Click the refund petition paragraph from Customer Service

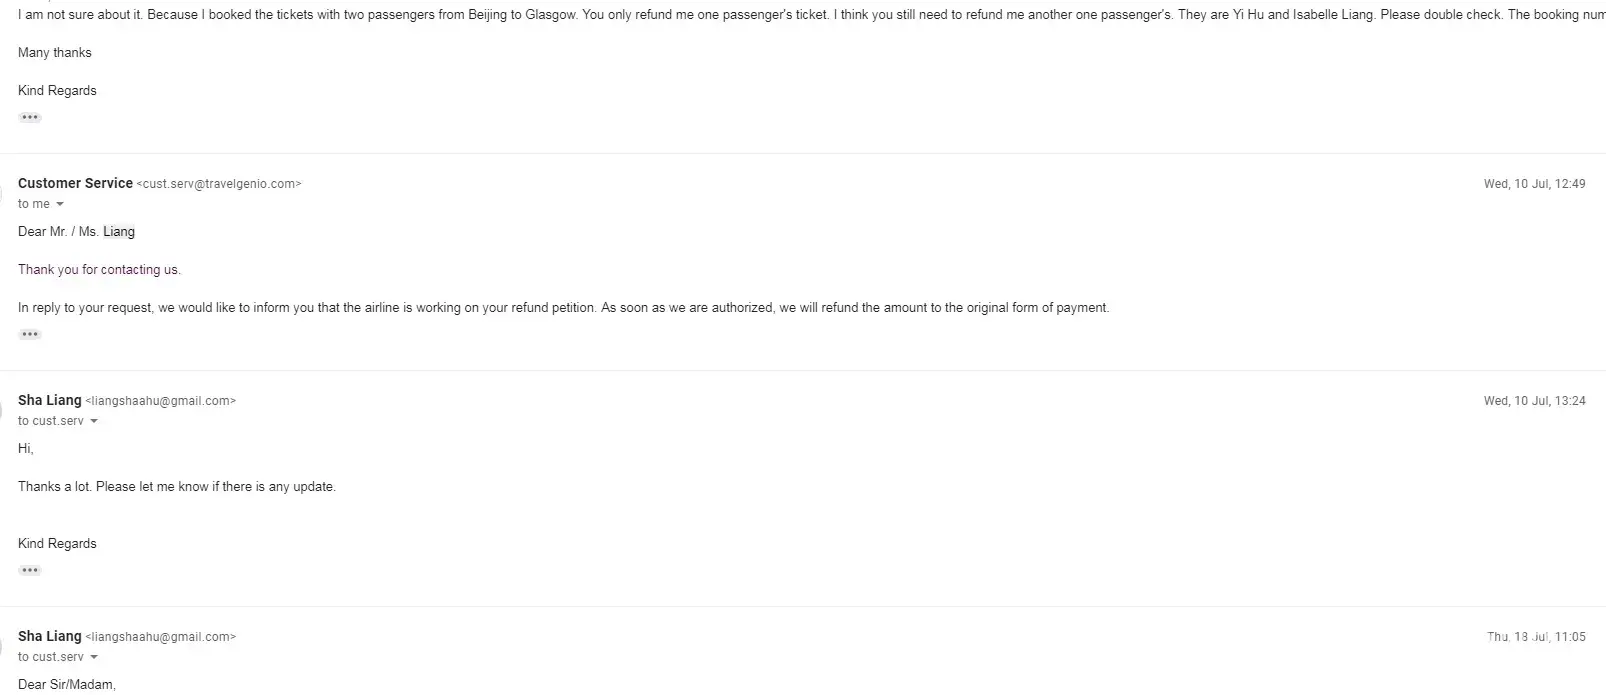563,308
